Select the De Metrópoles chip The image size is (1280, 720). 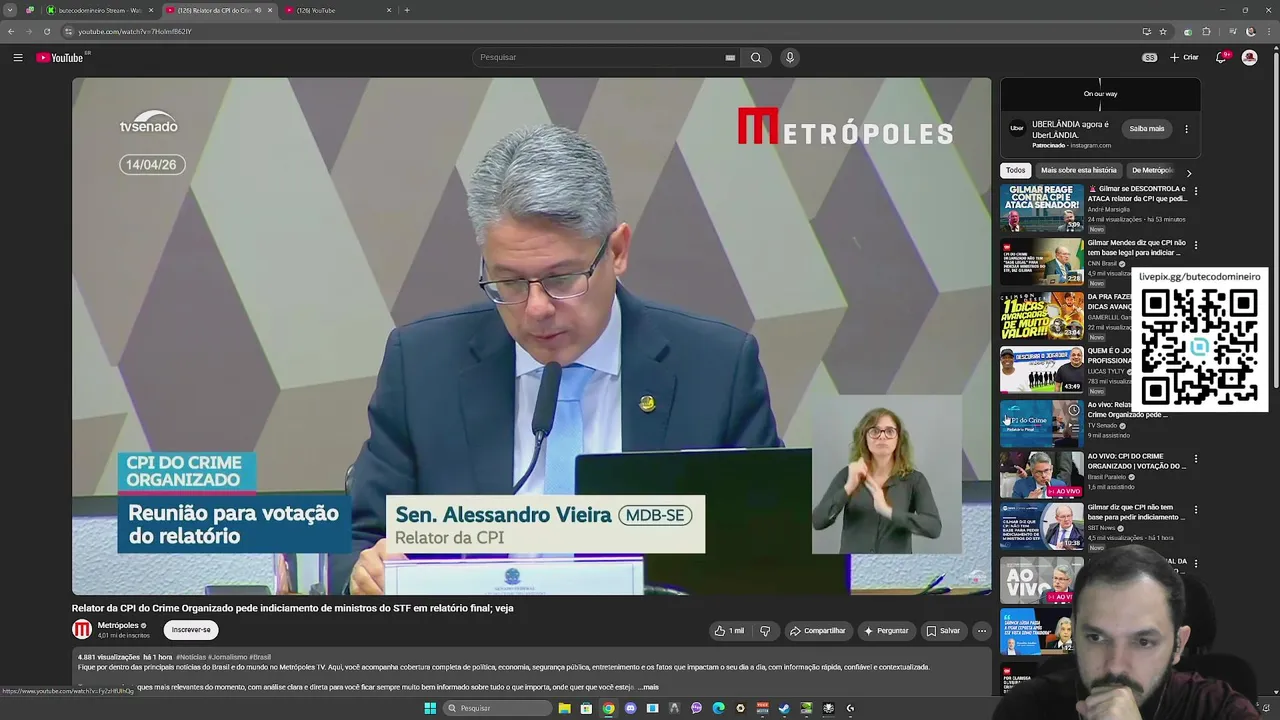1153,170
